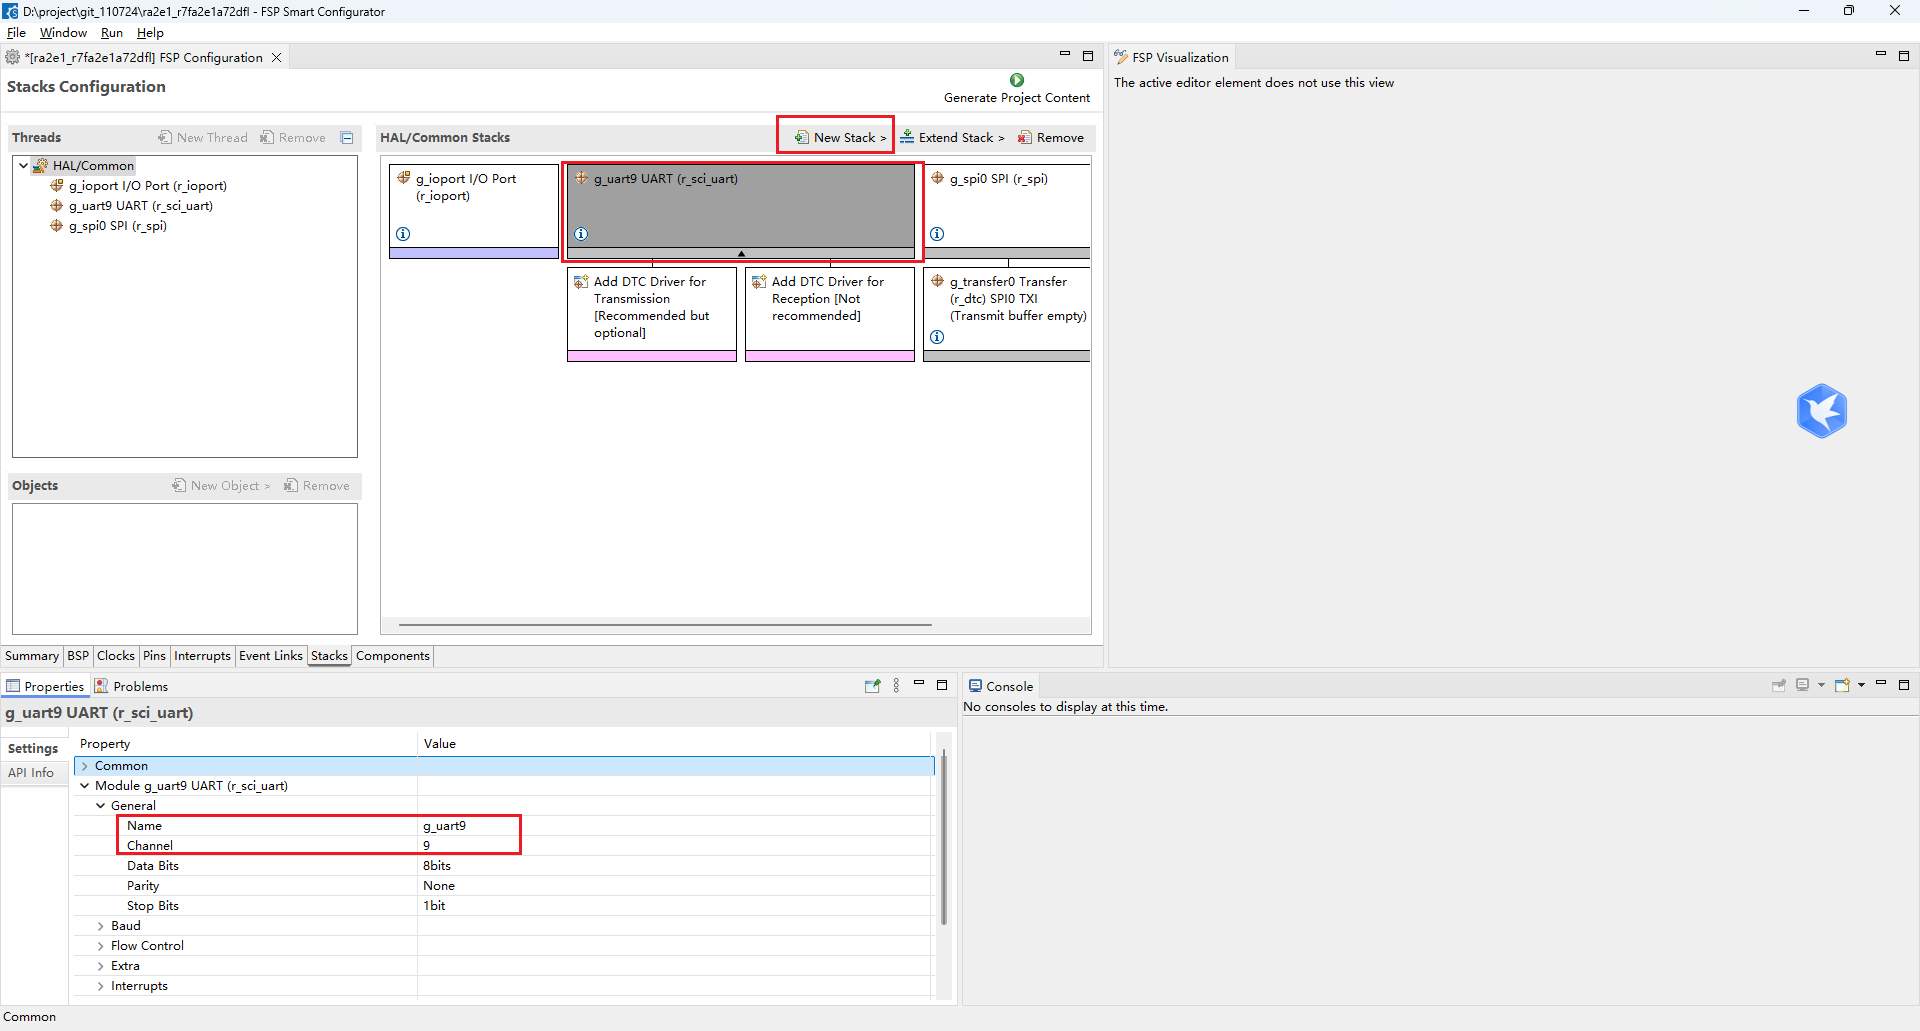This screenshot has width=1920, height=1031.
Task: Open the Parity value None
Action: point(675,886)
